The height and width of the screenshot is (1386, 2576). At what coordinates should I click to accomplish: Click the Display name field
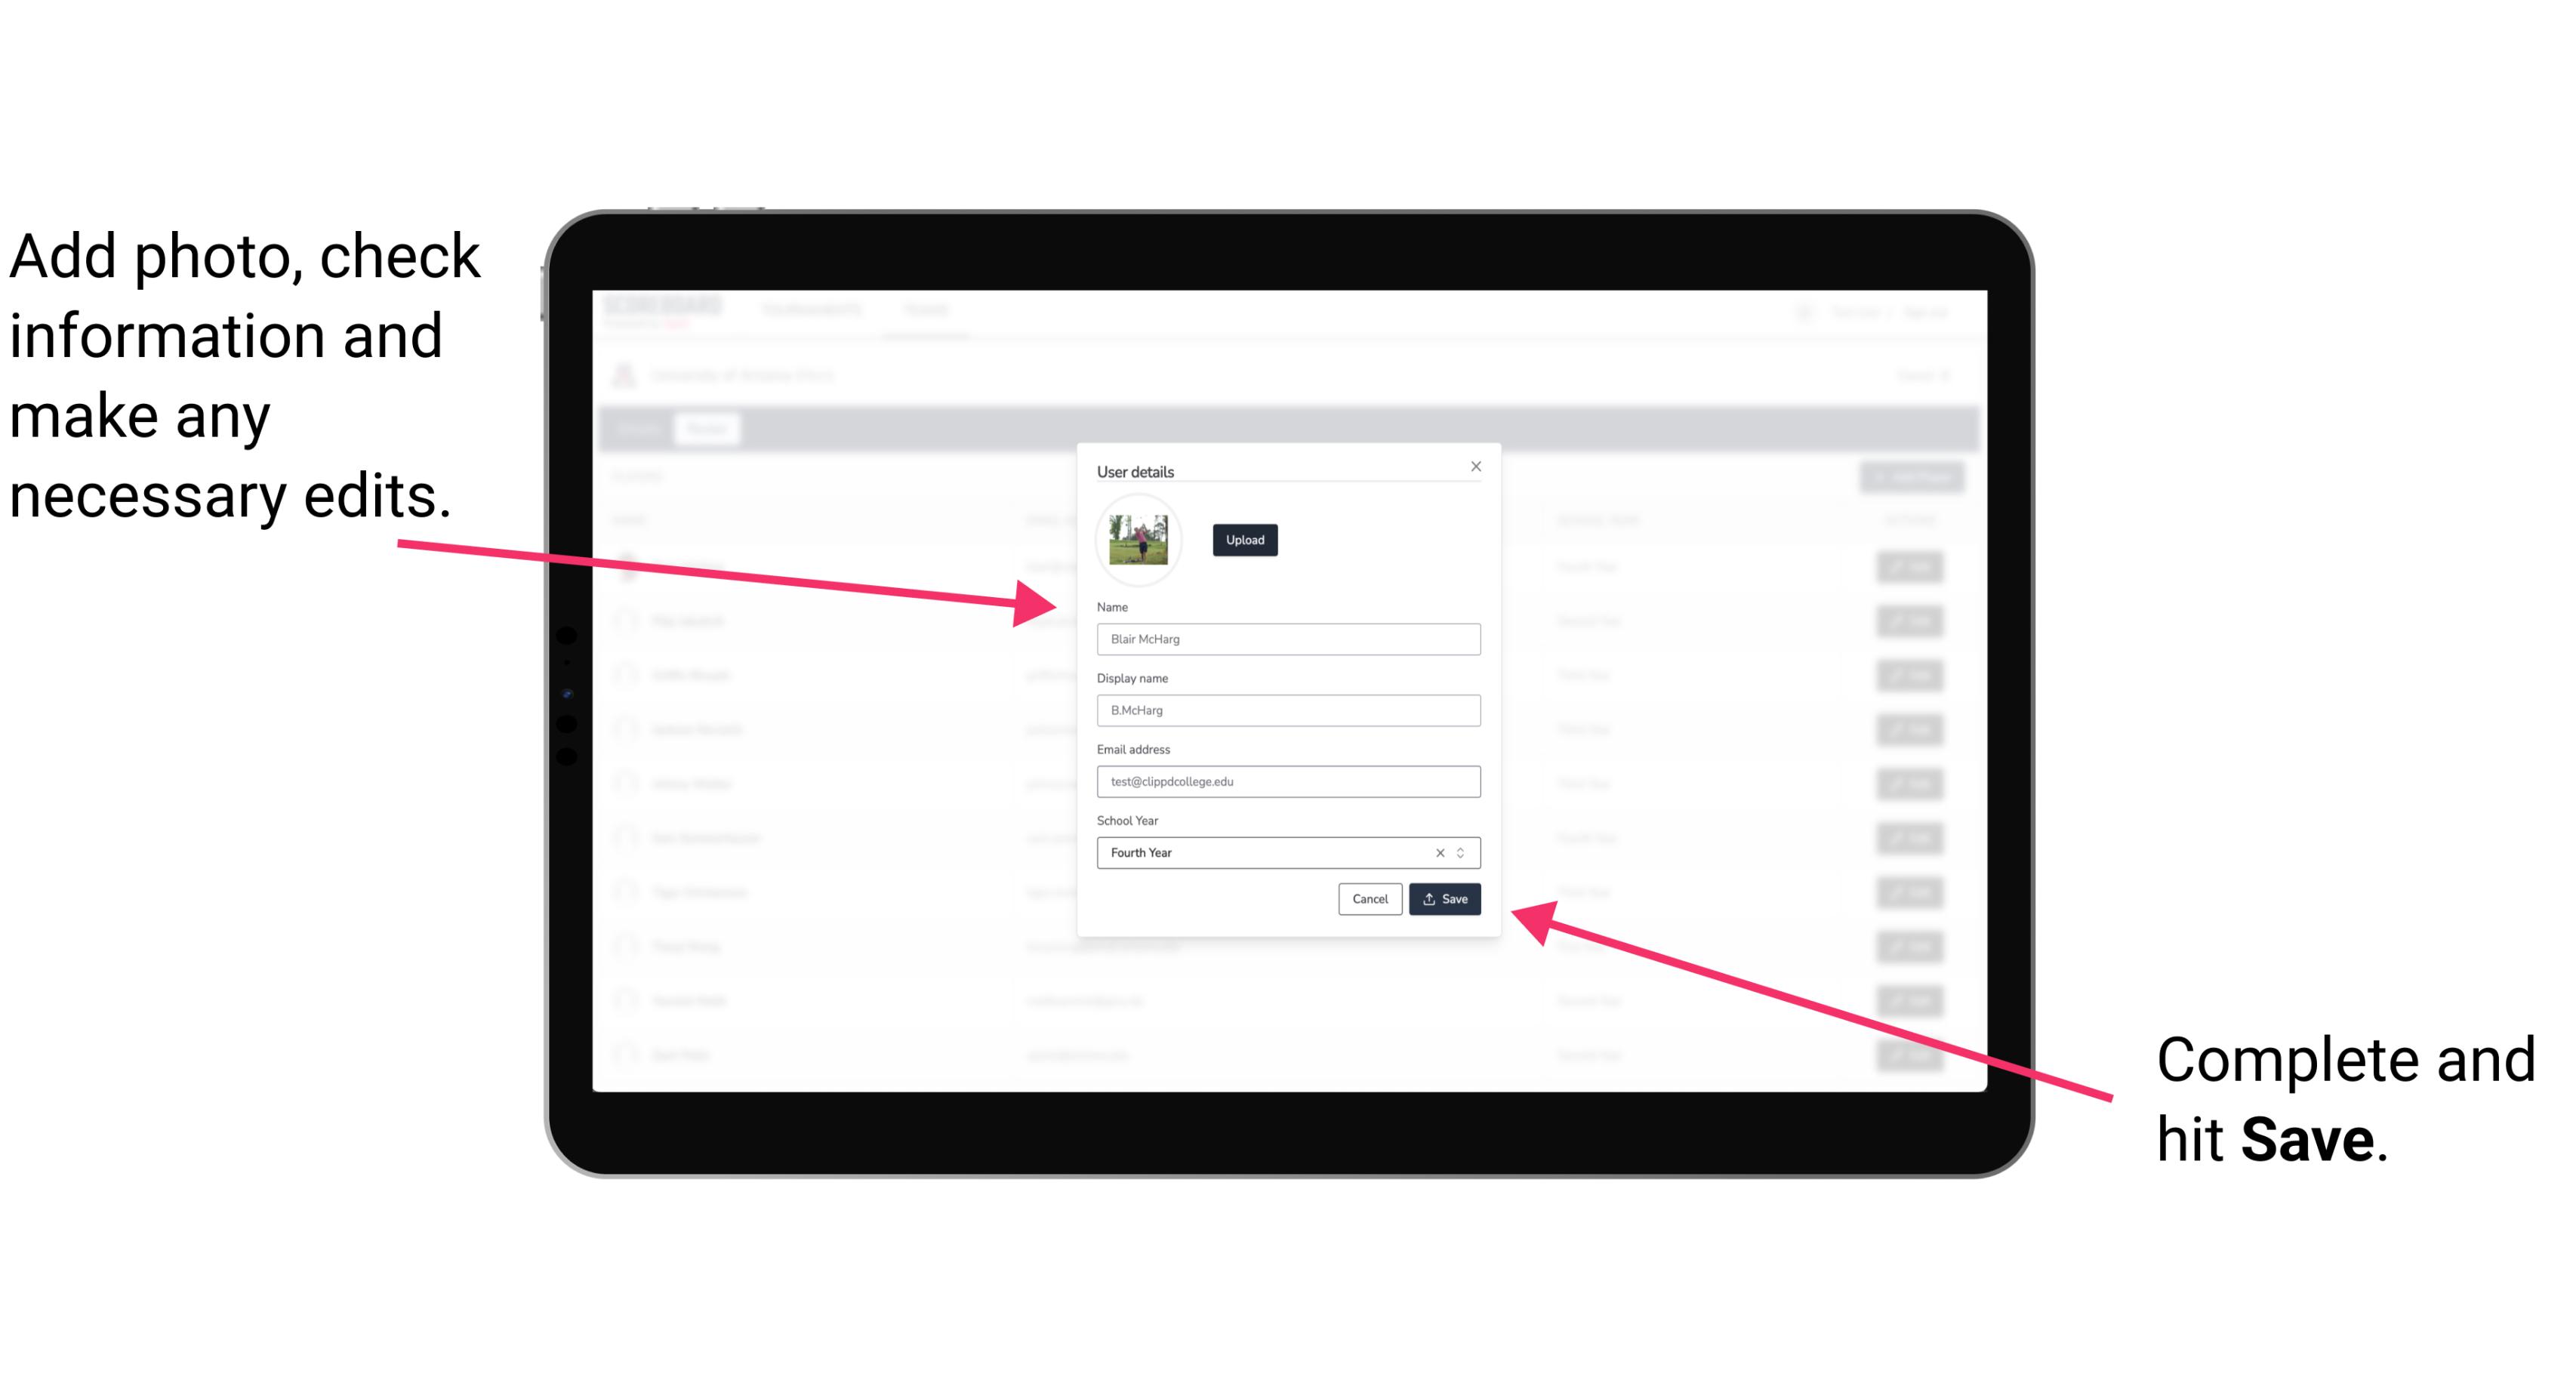coord(1286,710)
